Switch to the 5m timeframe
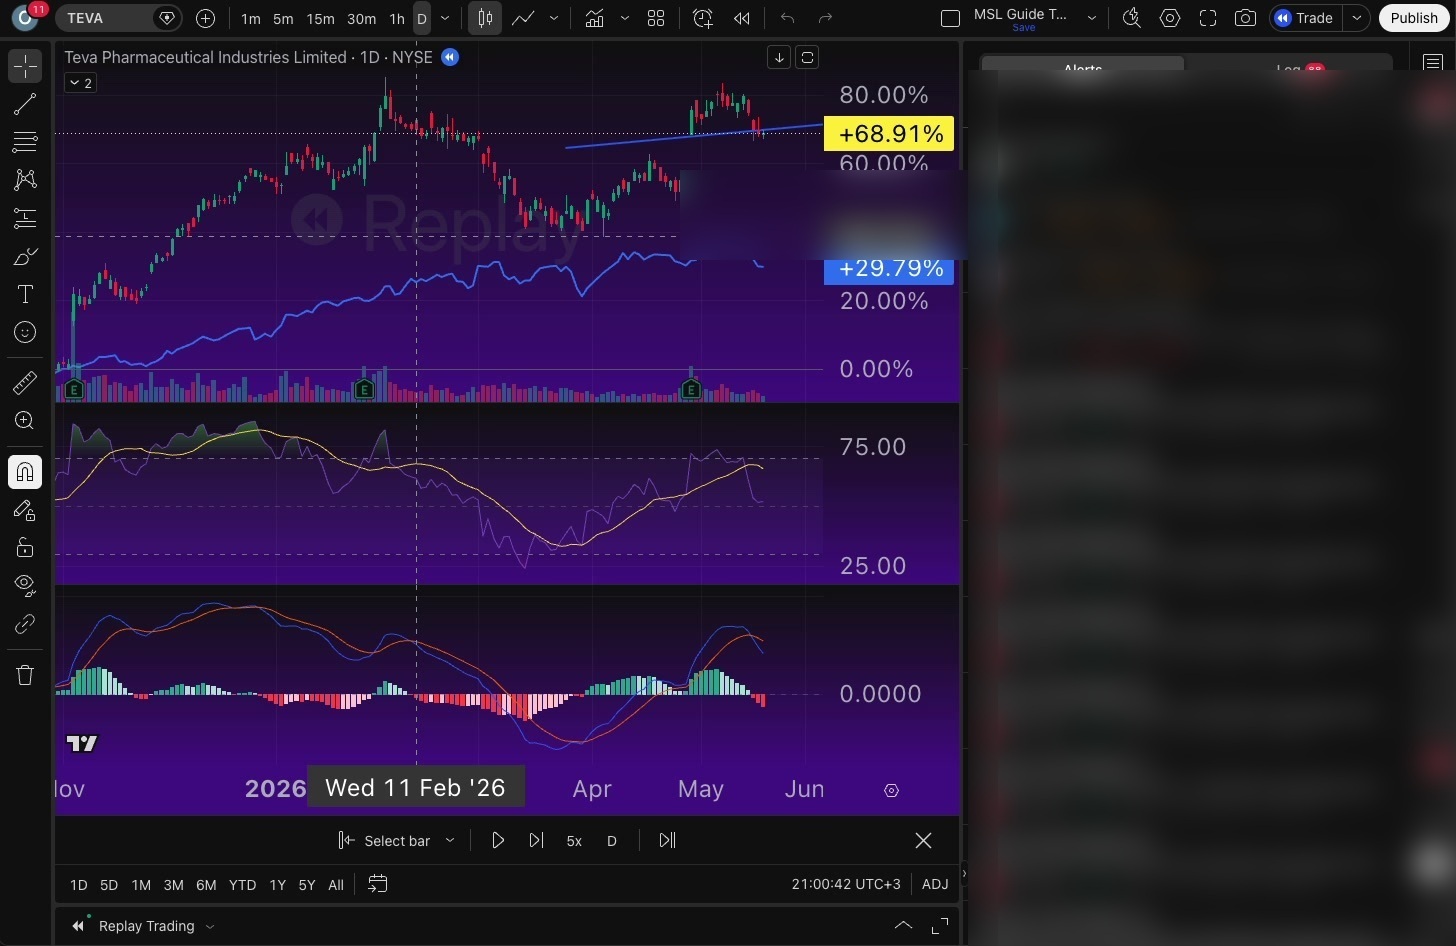The height and width of the screenshot is (946, 1456). pos(283,18)
